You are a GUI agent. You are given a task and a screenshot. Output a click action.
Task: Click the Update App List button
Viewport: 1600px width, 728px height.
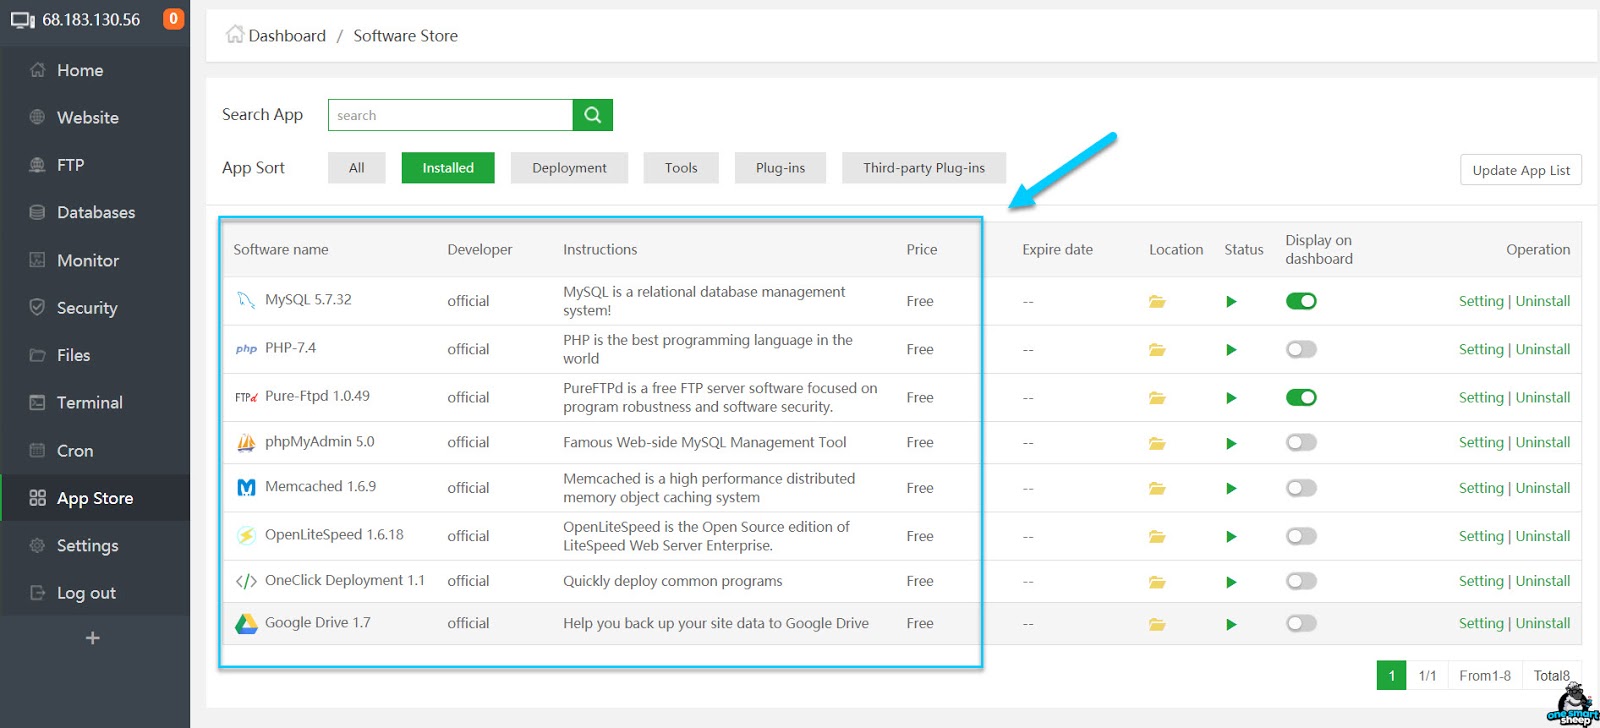click(x=1521, y=170)
